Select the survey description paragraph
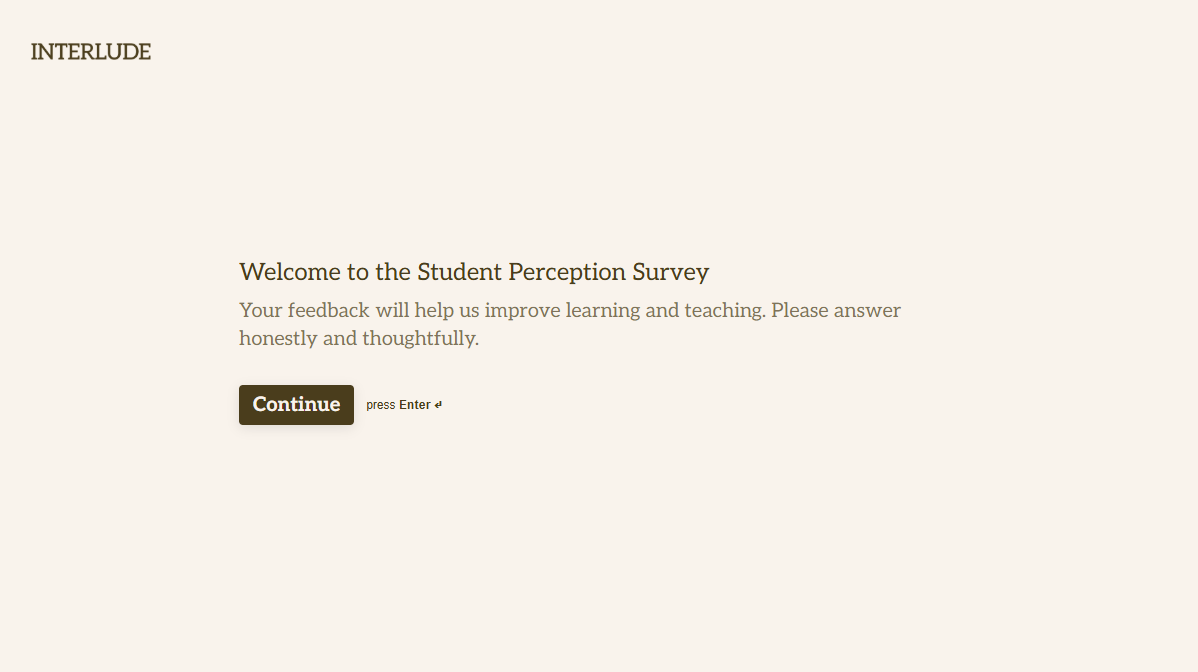The height and width of the screenshot is (672, 1198). pos(568,323)
